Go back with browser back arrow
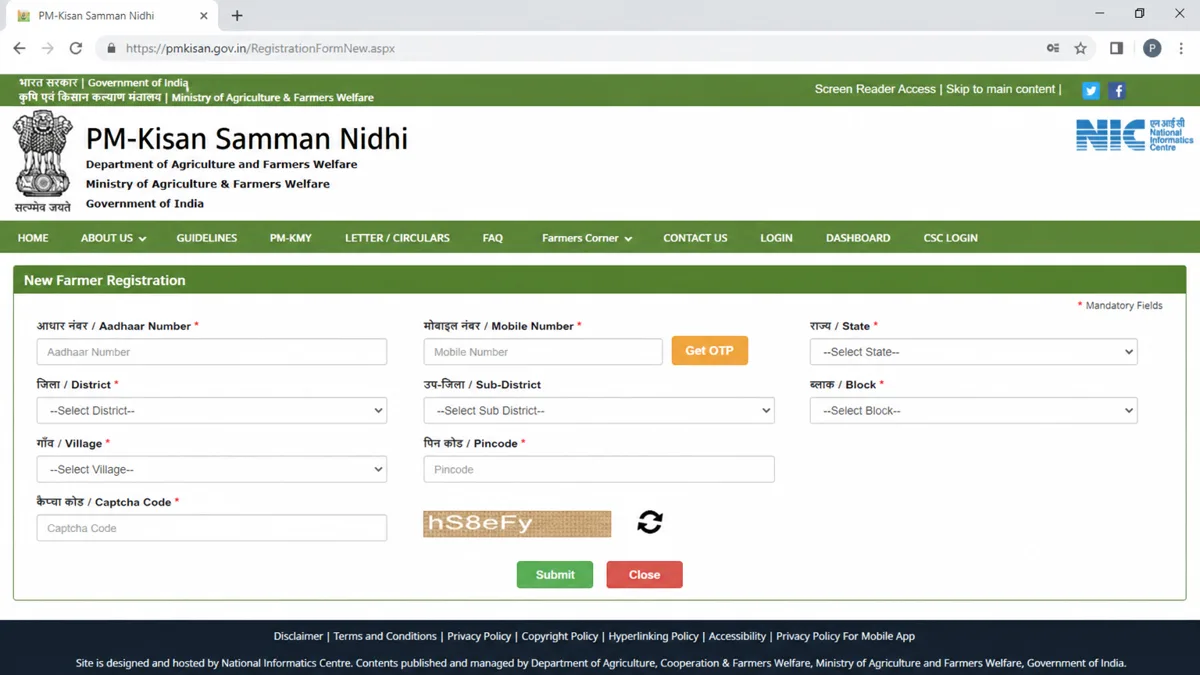This screenshot has width=1200, height=675. (x=19, y=48)
